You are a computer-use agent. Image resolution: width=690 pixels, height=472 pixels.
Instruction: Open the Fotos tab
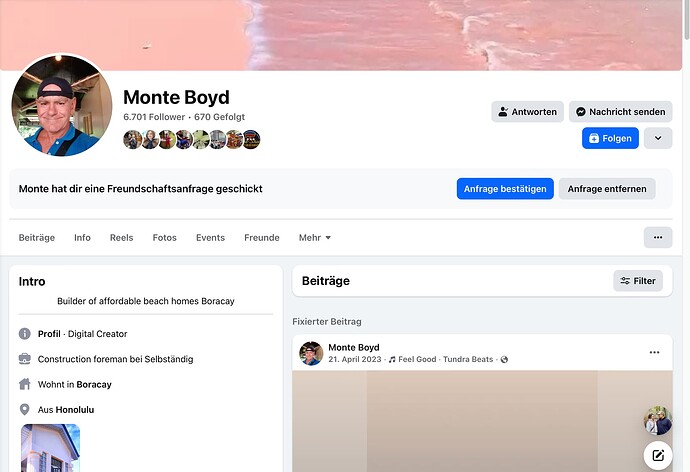[x=165, y=238]
